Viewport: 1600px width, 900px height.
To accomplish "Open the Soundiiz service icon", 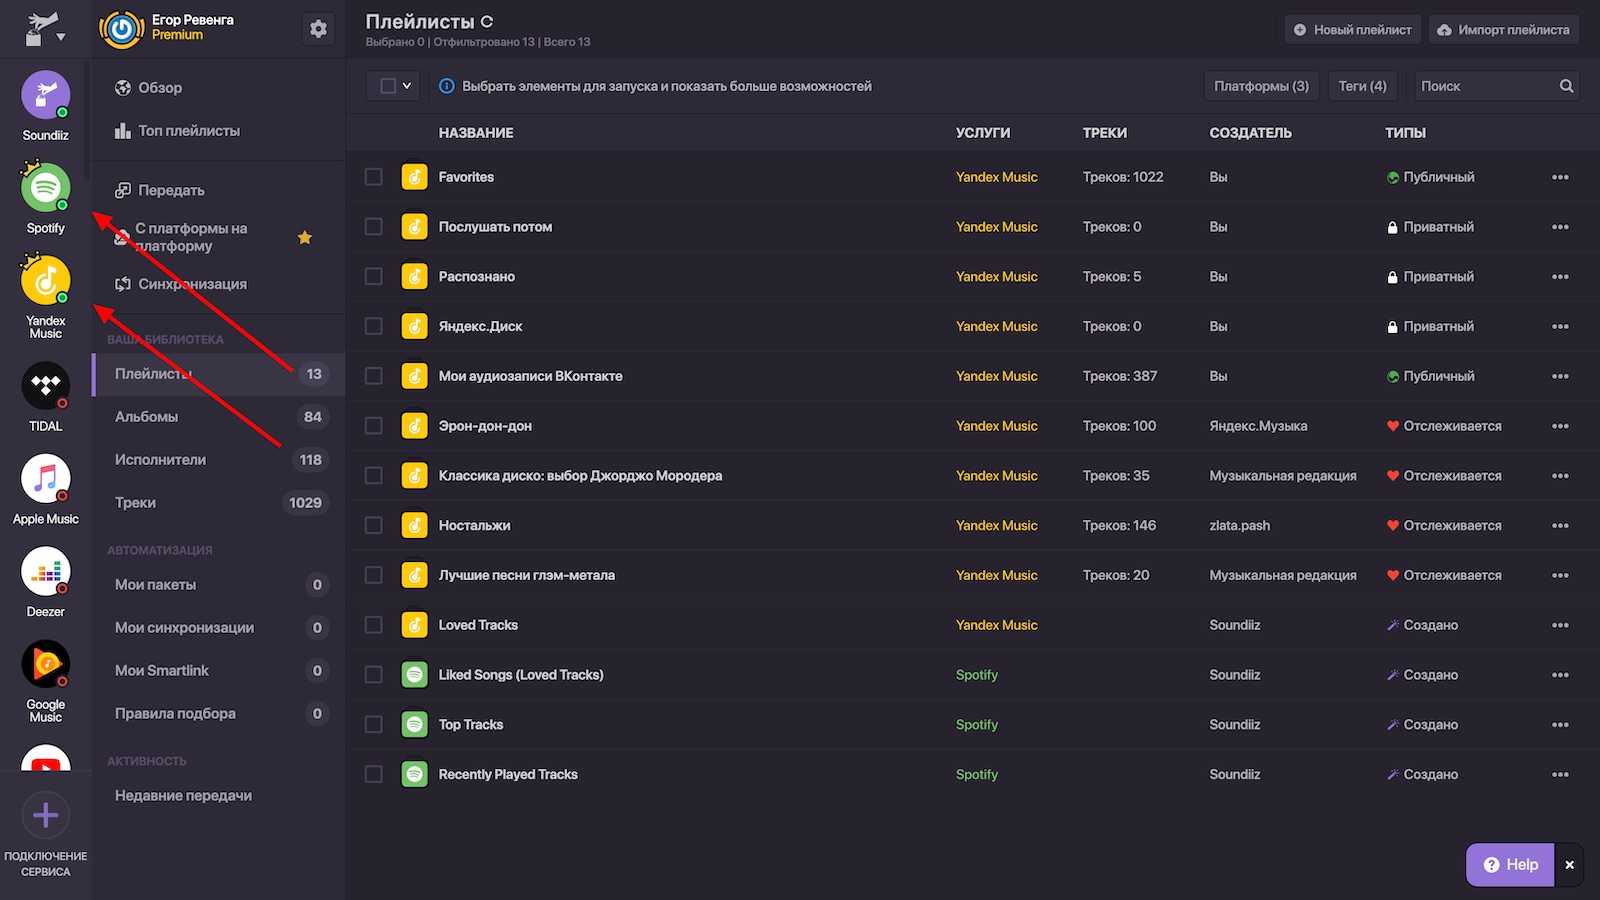I will tap(46, 96).
